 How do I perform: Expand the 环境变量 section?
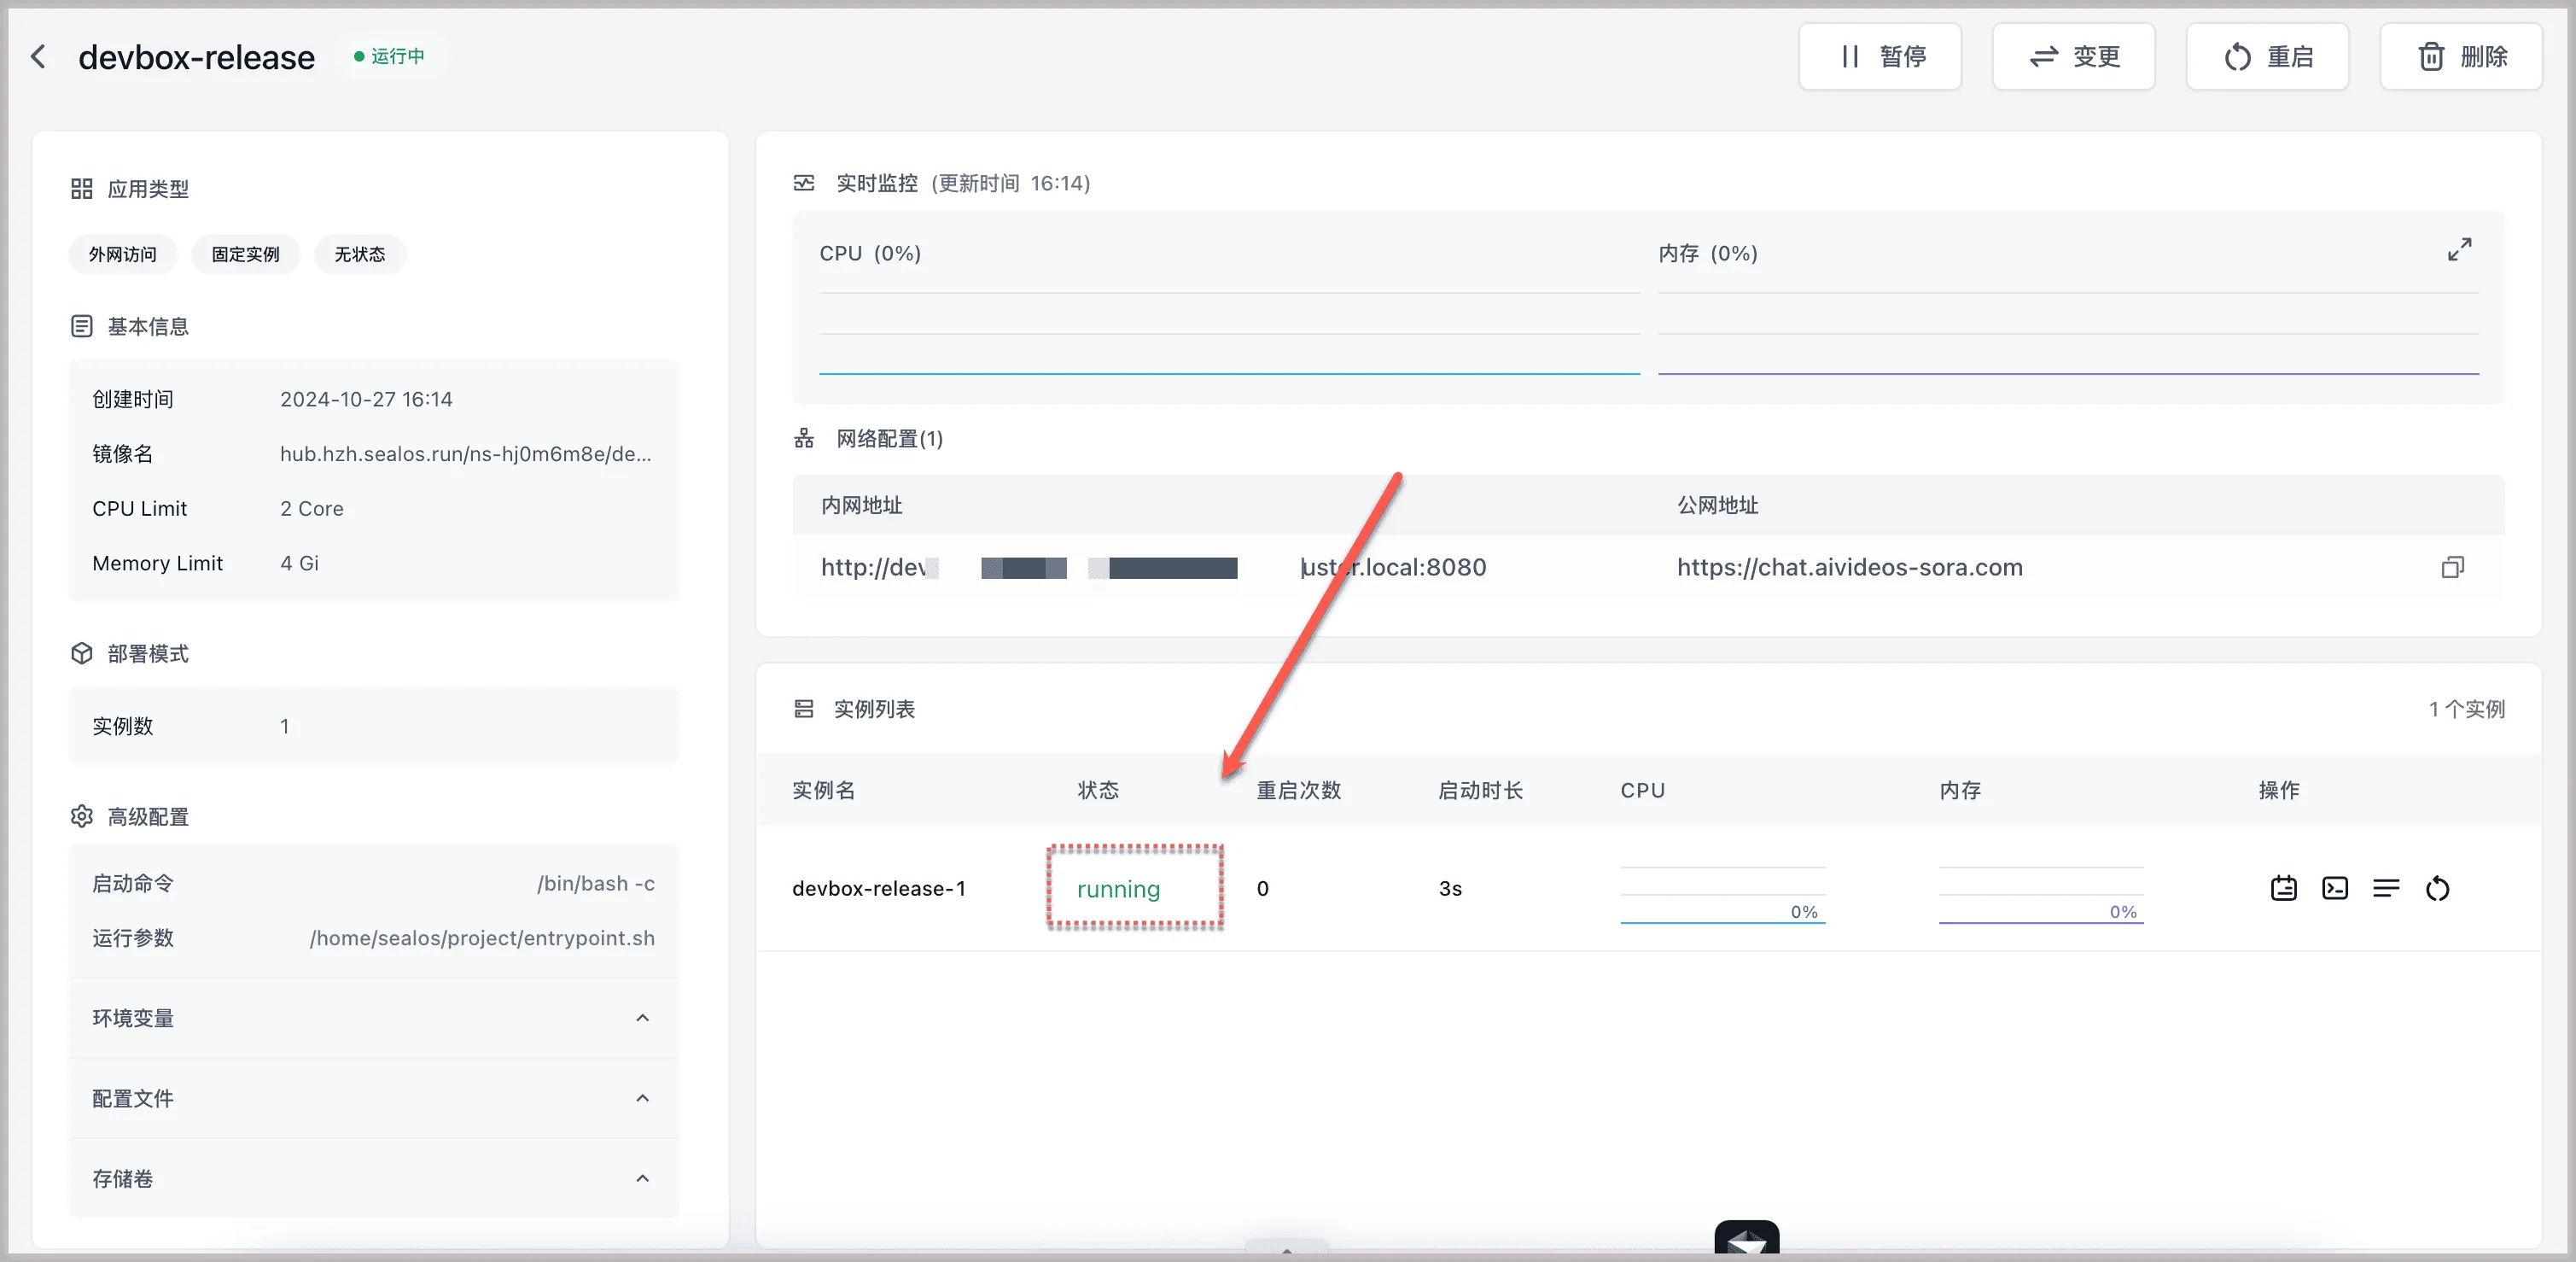(642, 1018)
